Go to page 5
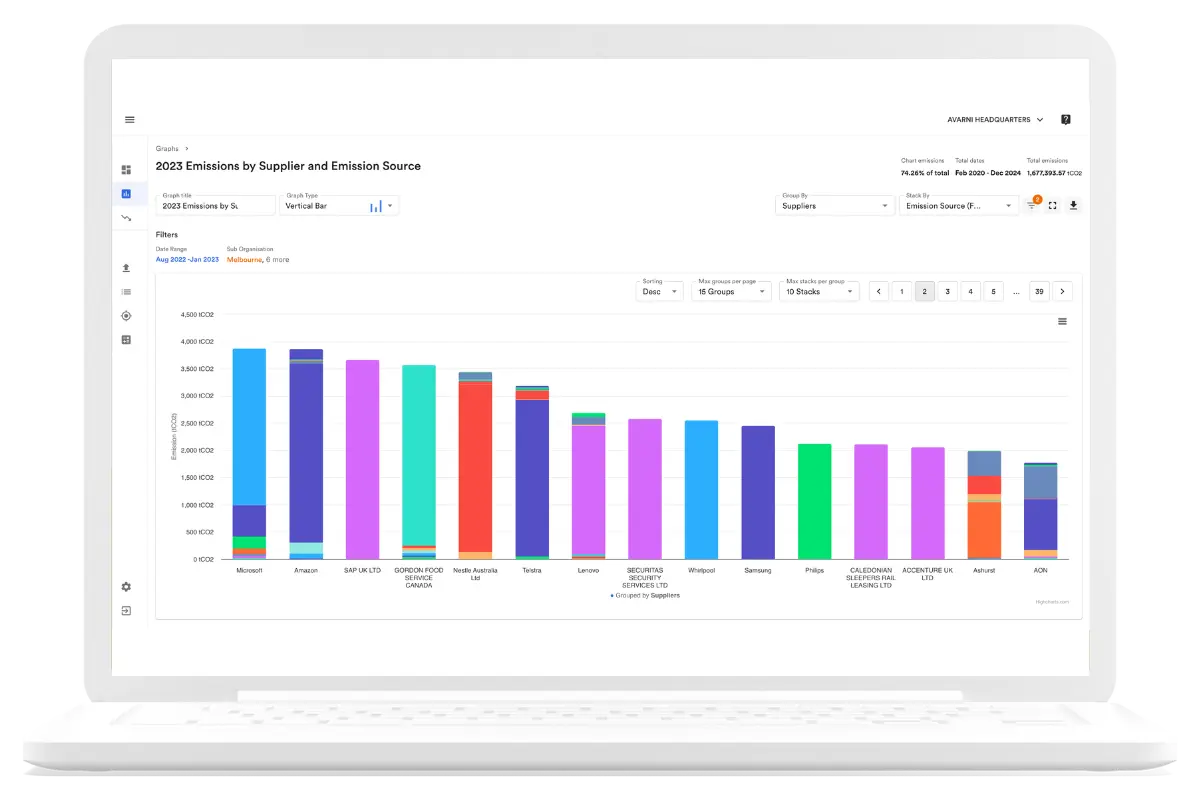Screen dimensions: 1200x800 tap(994, 292)
